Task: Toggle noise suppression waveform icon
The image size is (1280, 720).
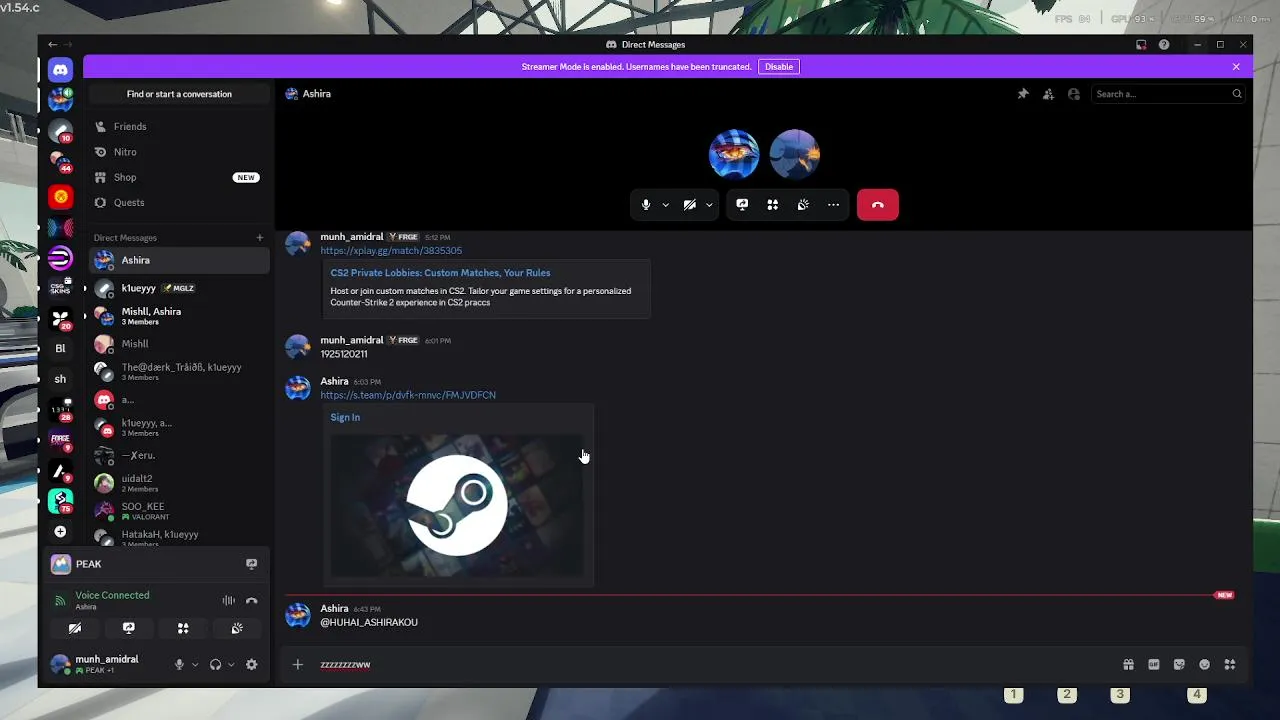Action: tap(229, 601)
